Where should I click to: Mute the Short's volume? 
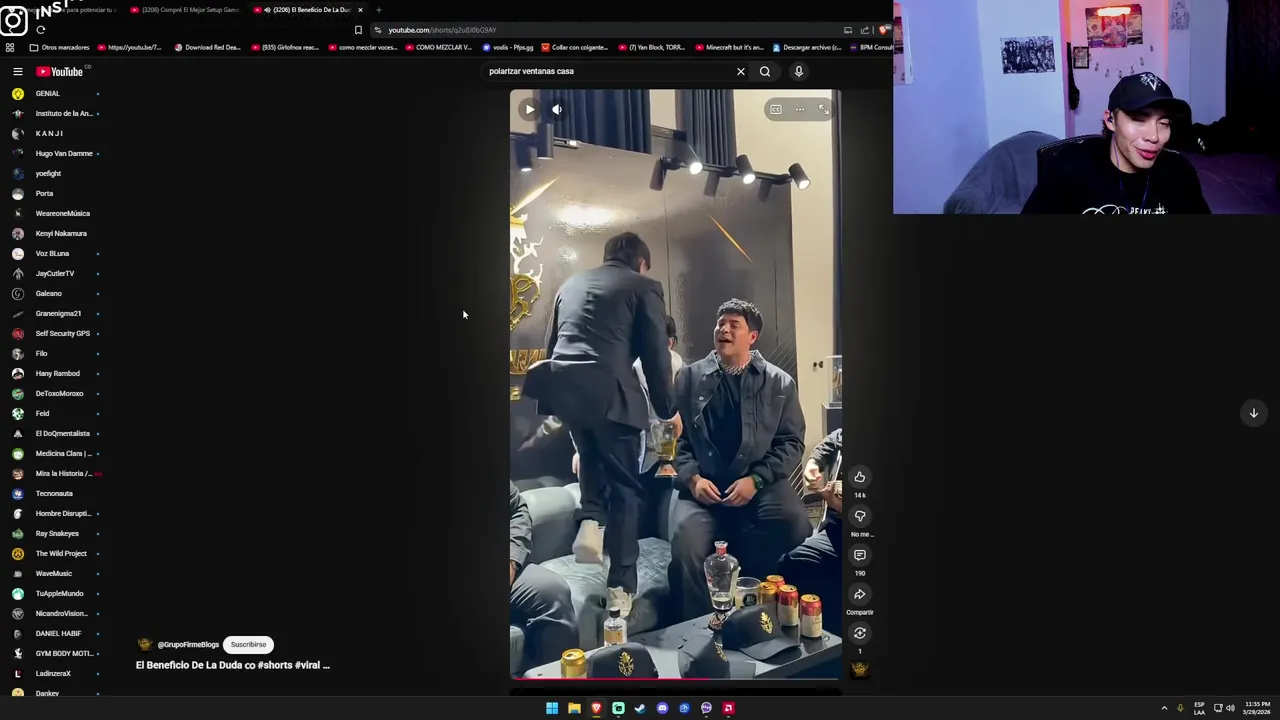557,109
